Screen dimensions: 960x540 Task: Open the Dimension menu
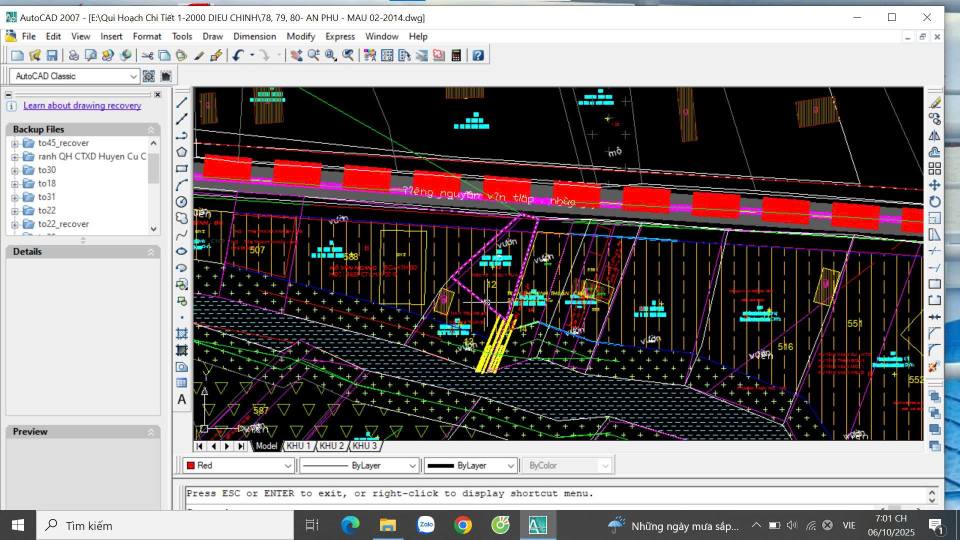pyautogui.click(x=254, y=36)
